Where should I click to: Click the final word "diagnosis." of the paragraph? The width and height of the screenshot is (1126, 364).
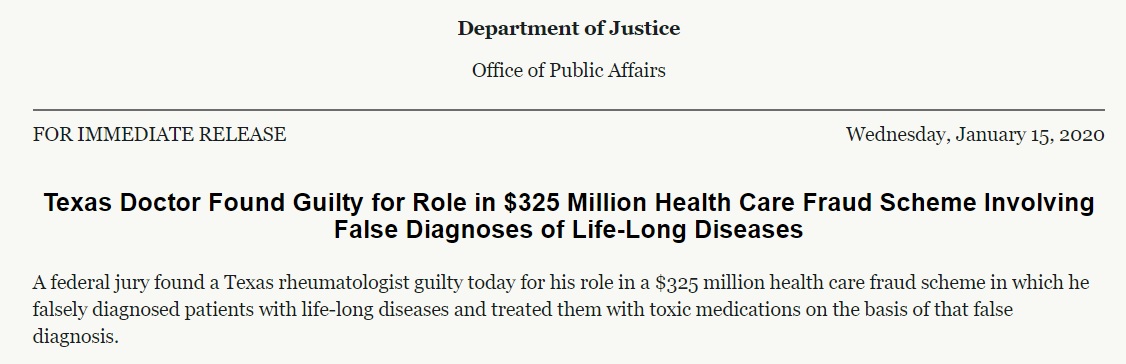tap(75, 337)
